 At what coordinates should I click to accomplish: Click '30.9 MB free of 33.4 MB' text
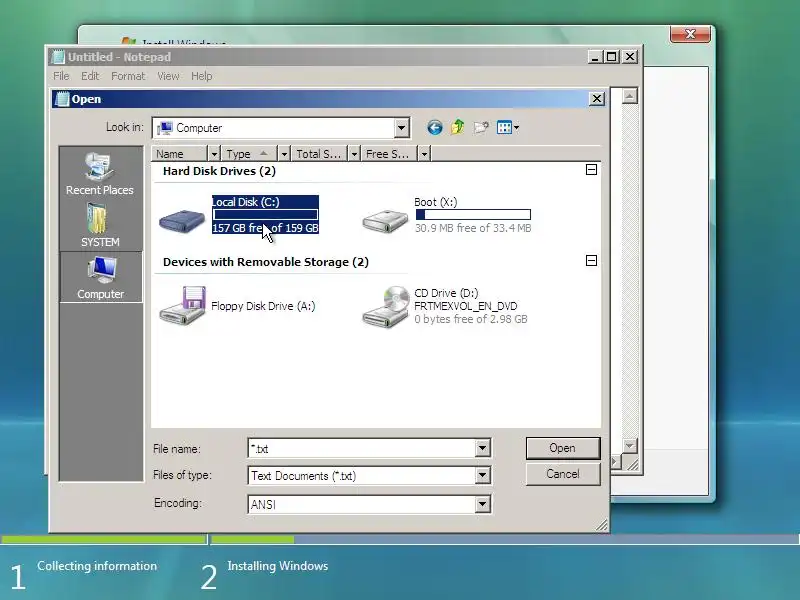(473, 228)
